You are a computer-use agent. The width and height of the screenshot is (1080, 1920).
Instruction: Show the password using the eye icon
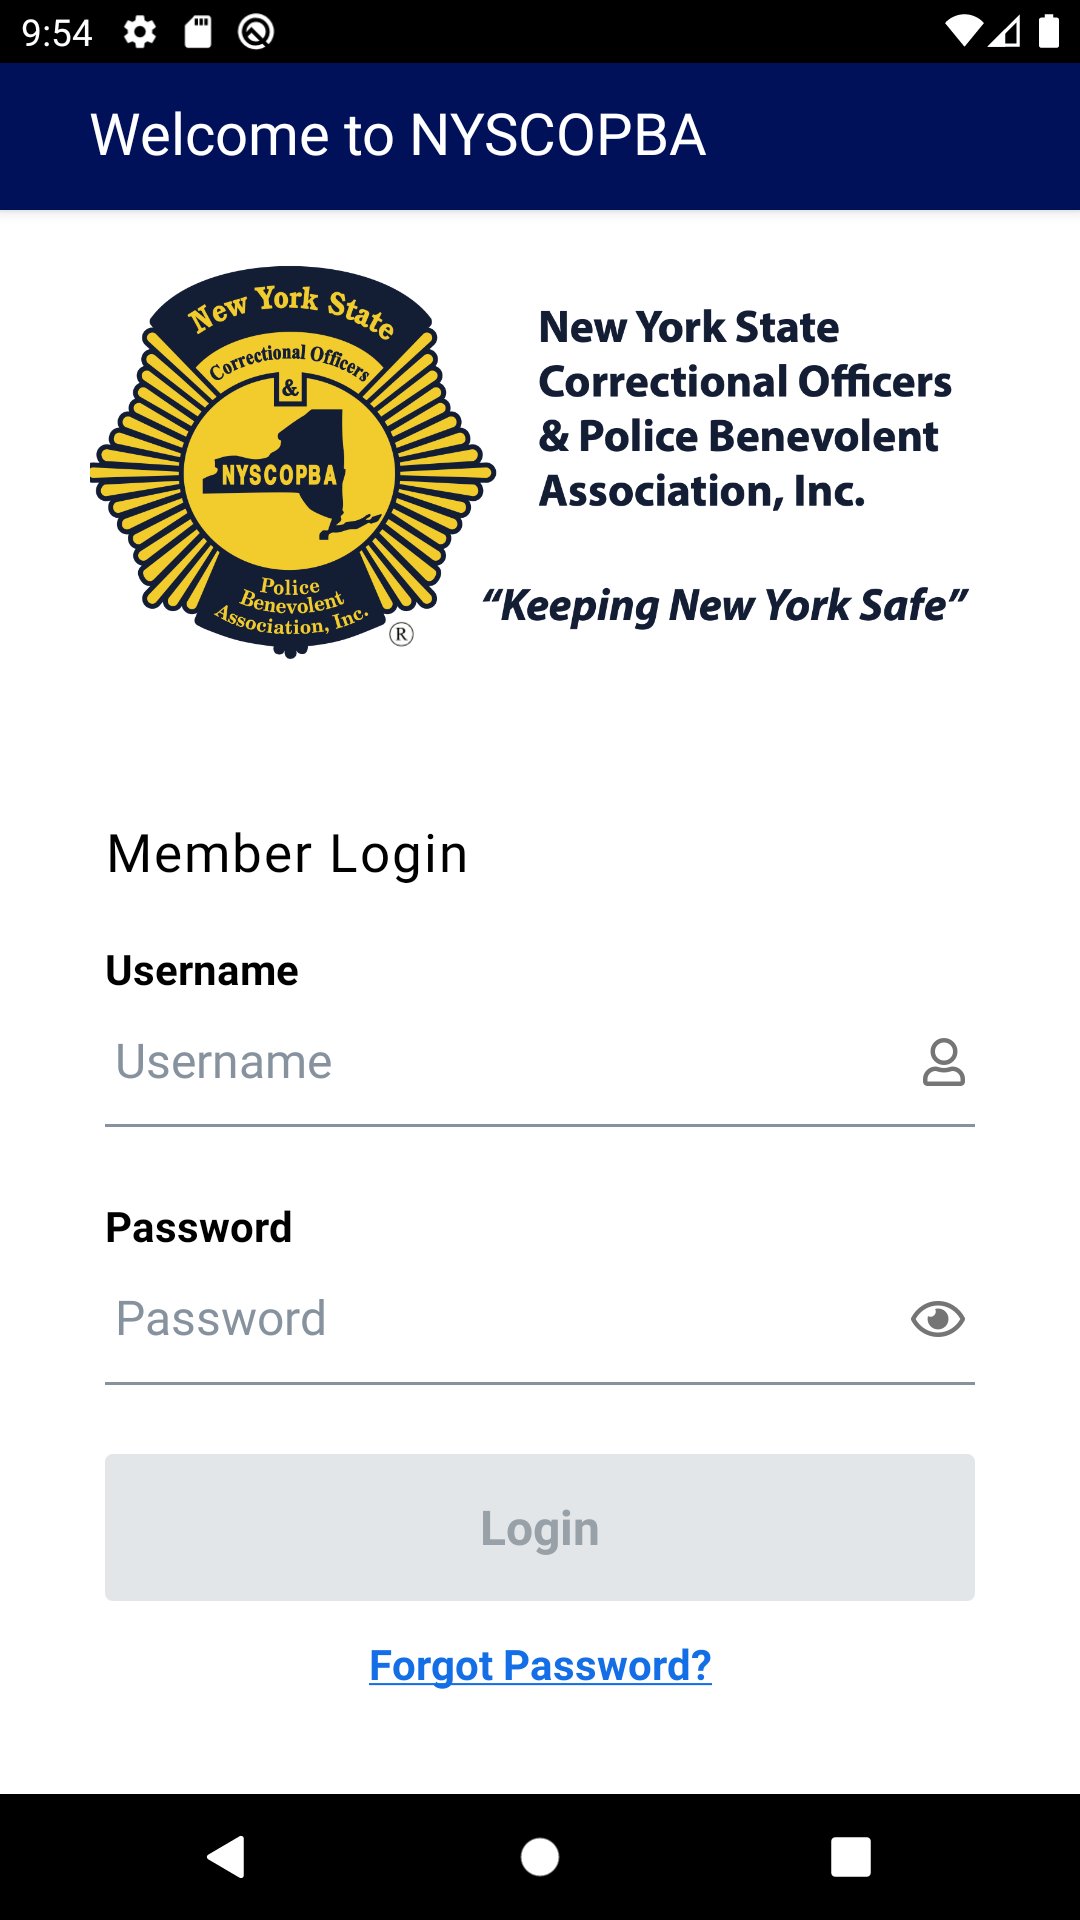tap(936, 1320)
